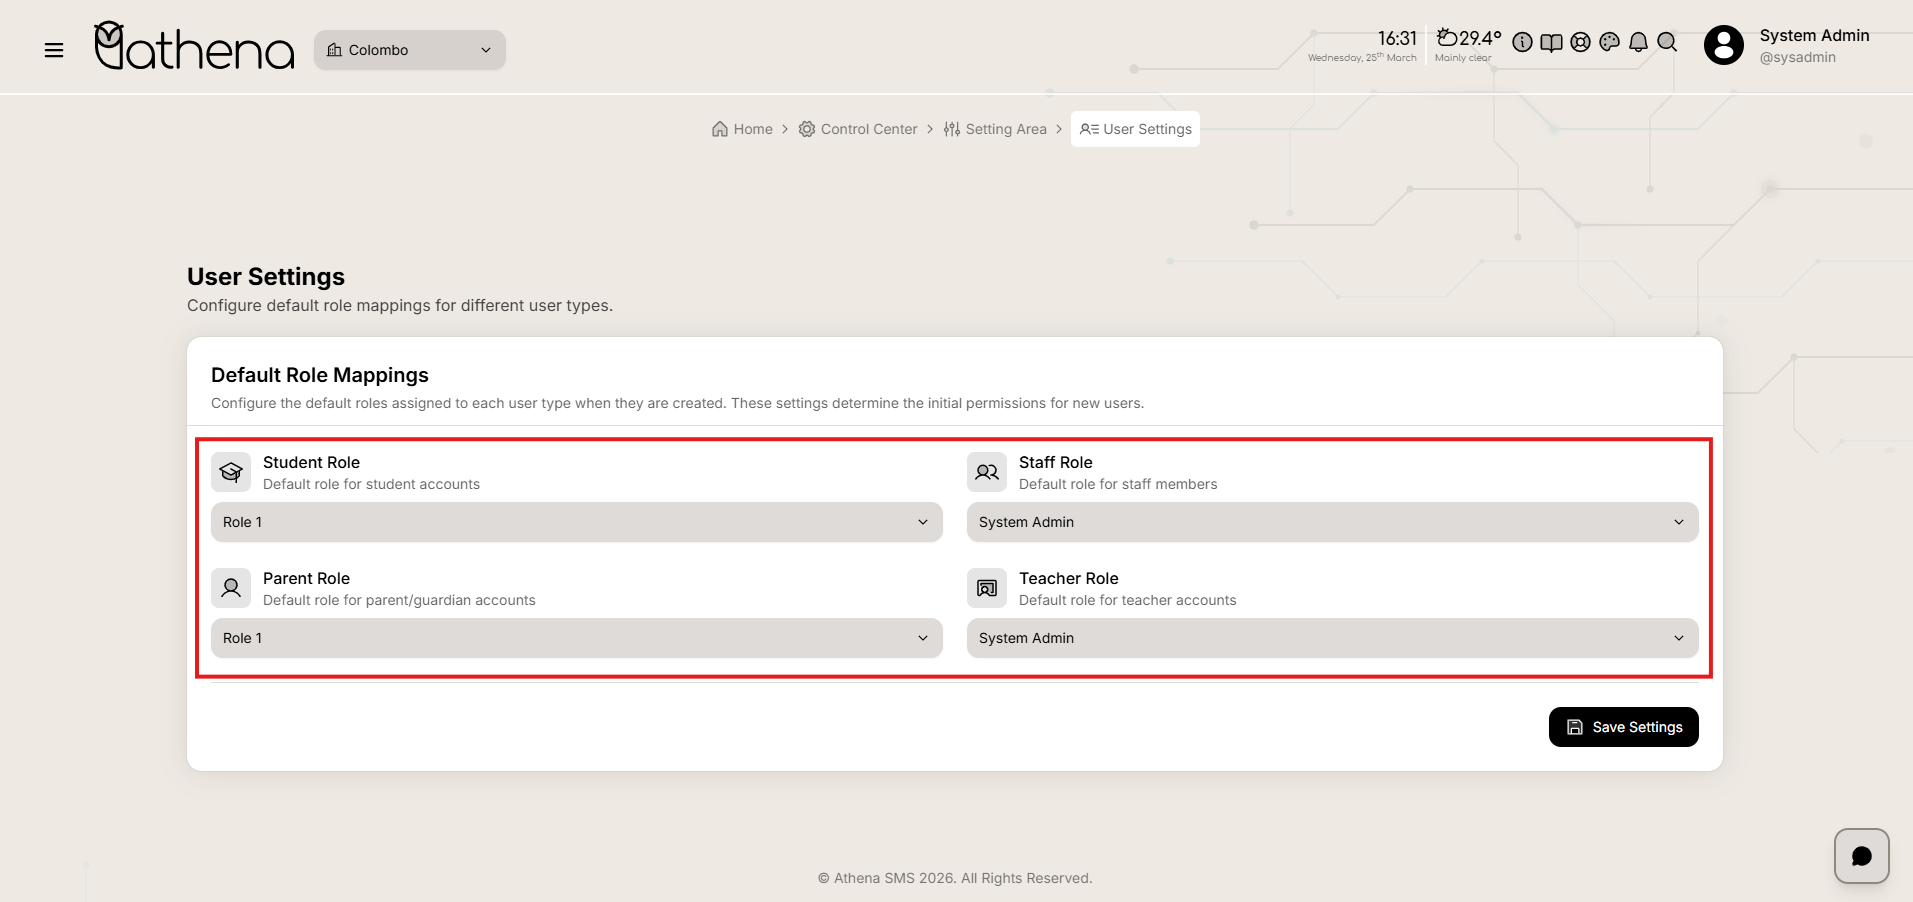Open the documentation book icon
The height and width of the screenshot is (902, 1913).
click(x=1551, y=42)
